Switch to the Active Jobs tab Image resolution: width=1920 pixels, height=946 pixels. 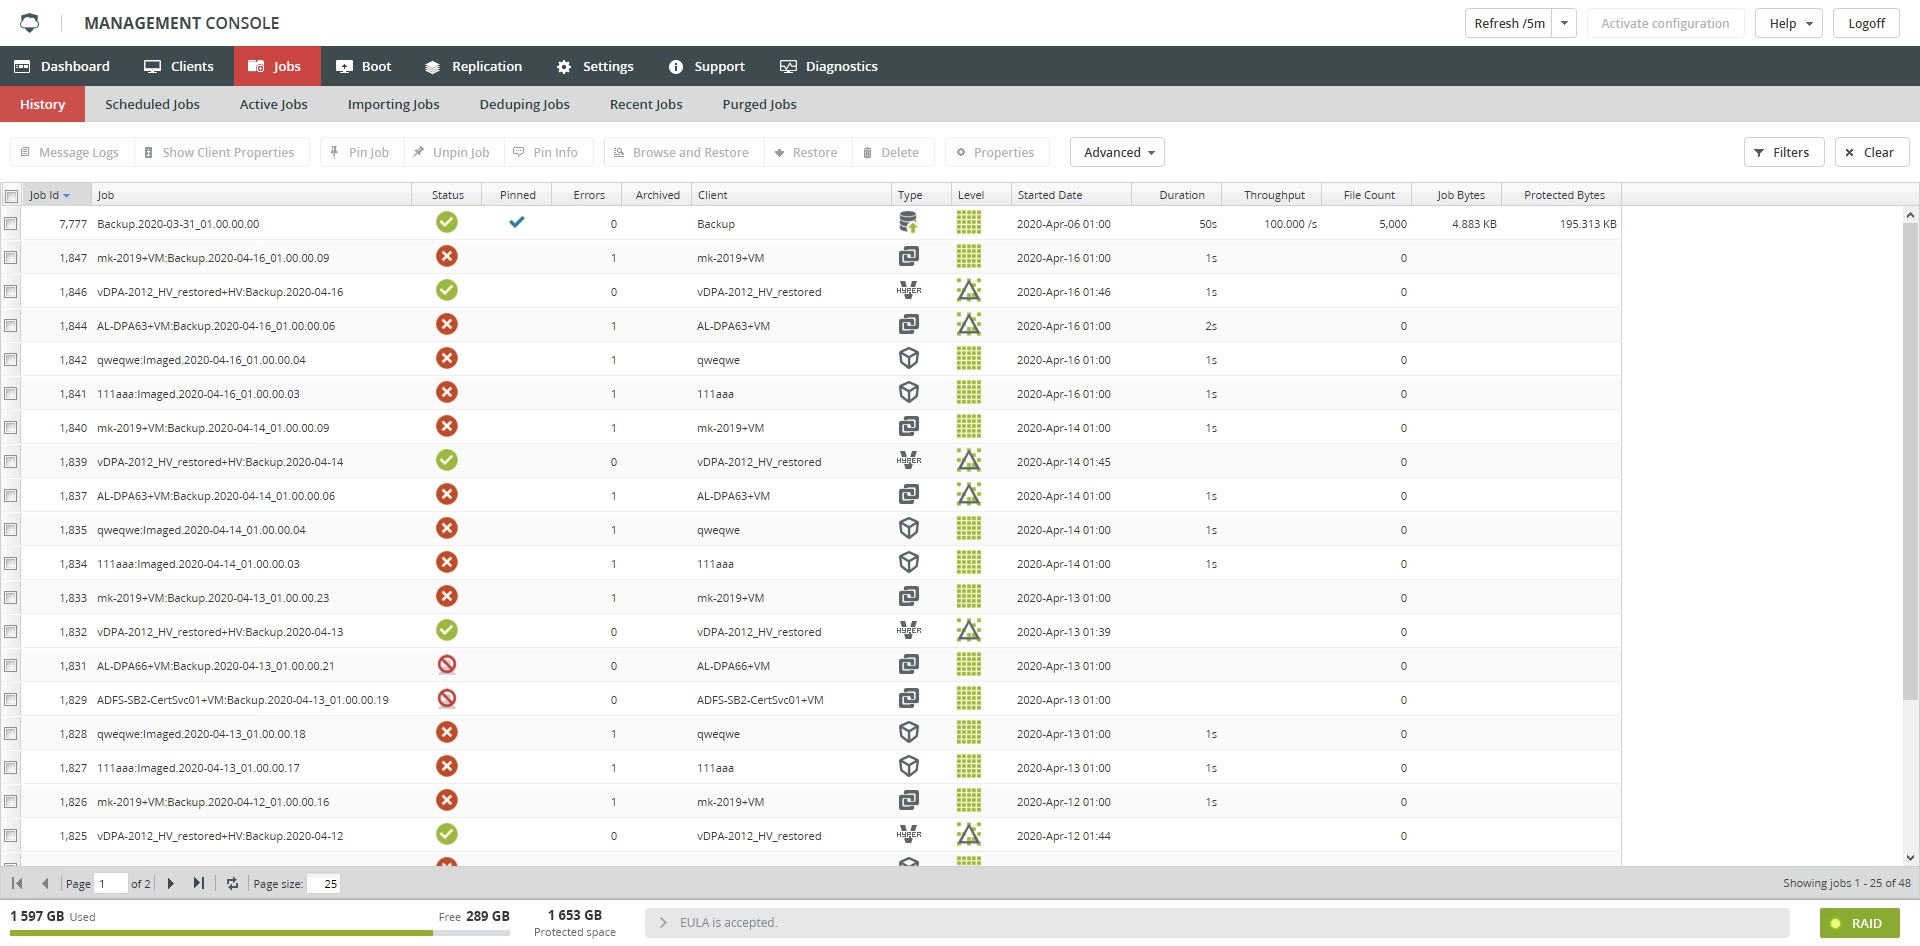(274, 104)
